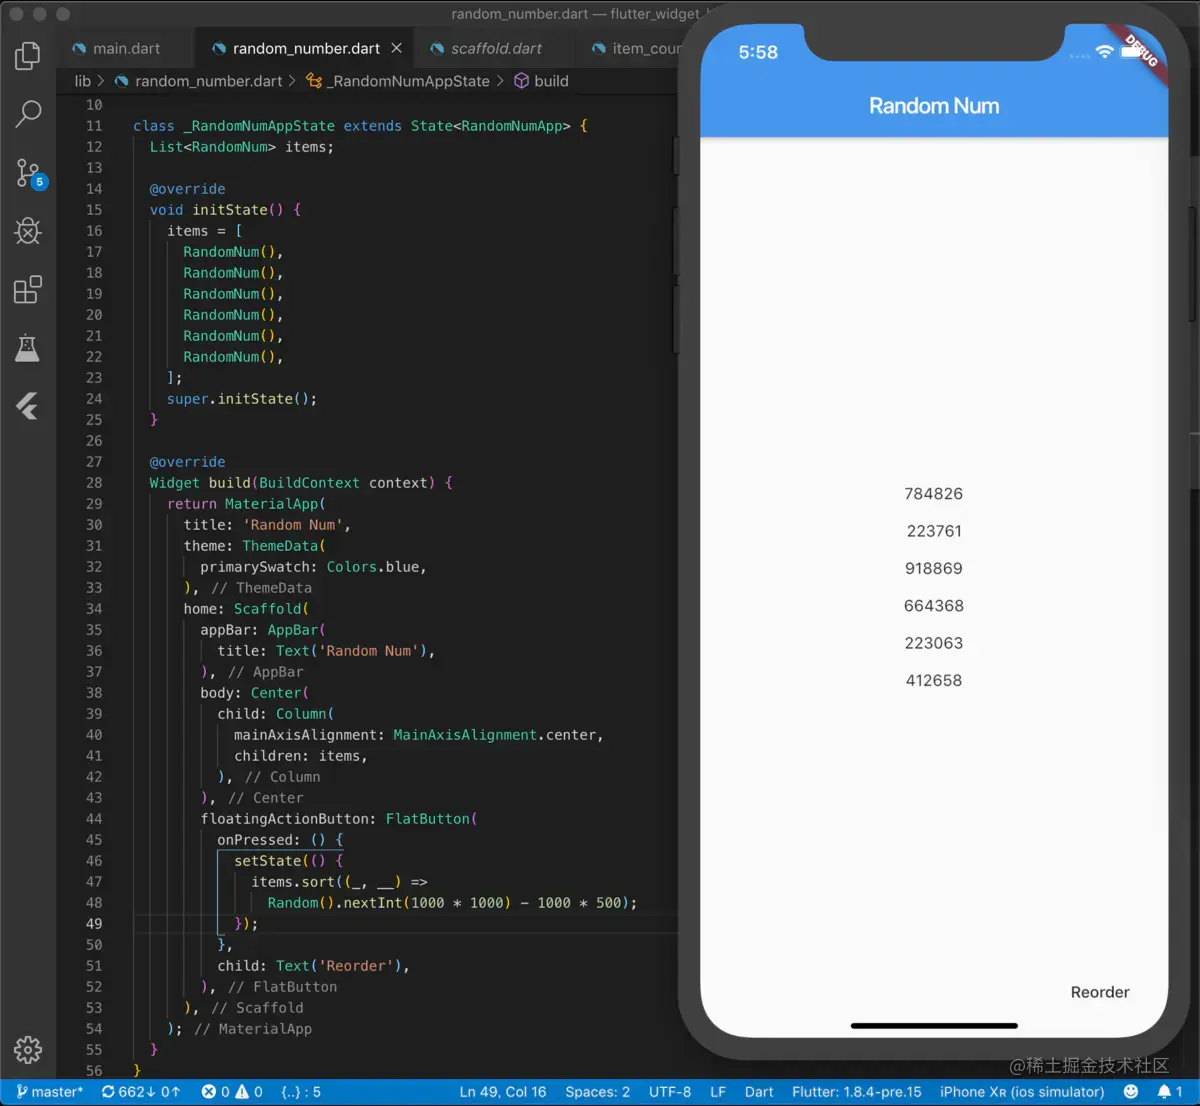
Task: Click 'floatingActionButton: FlatButton(' line
Action: pyautogui.click(x=339, y=819)
